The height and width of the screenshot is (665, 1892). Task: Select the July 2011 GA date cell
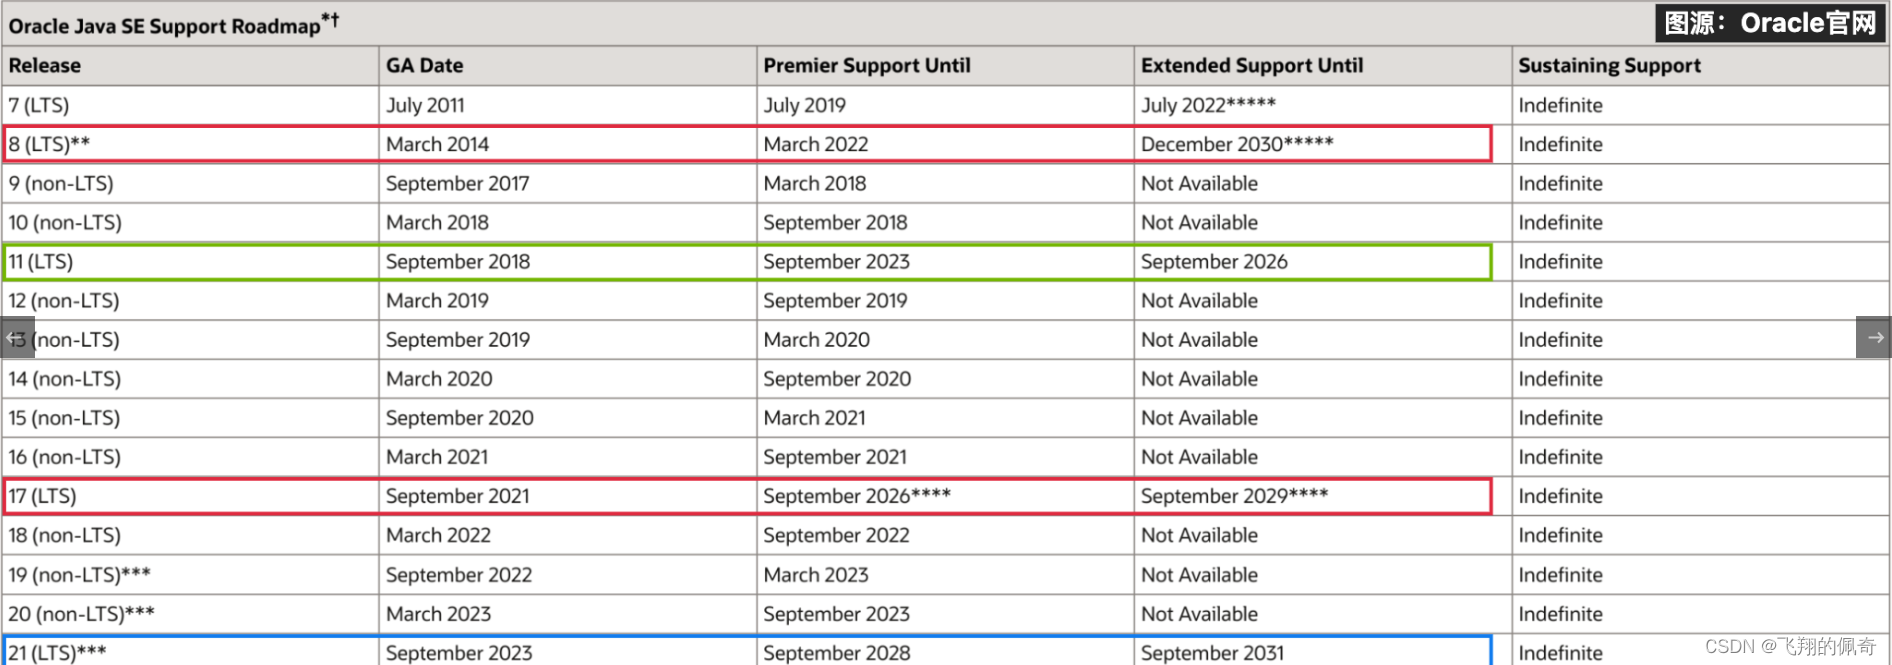[x=425, y=105]
